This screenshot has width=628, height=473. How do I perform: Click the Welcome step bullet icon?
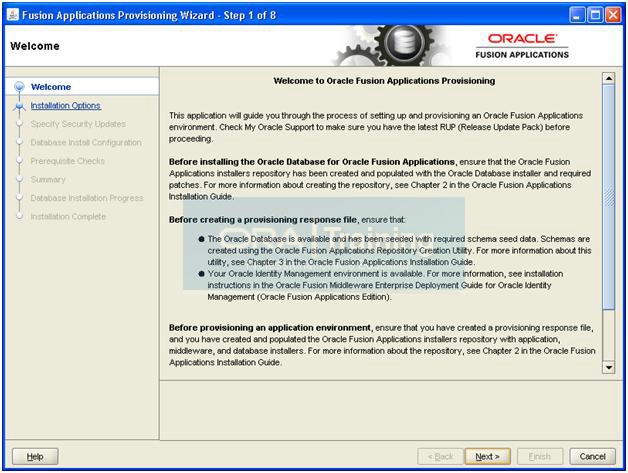click(18, 87)
